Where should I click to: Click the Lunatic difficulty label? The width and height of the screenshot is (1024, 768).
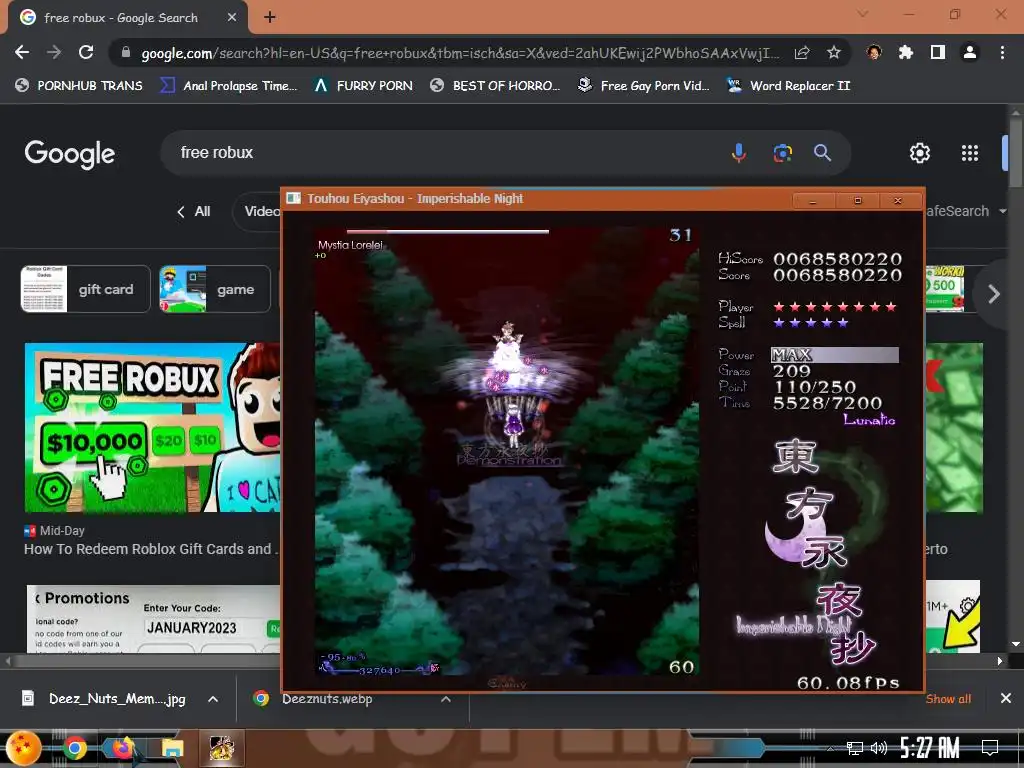869,420
